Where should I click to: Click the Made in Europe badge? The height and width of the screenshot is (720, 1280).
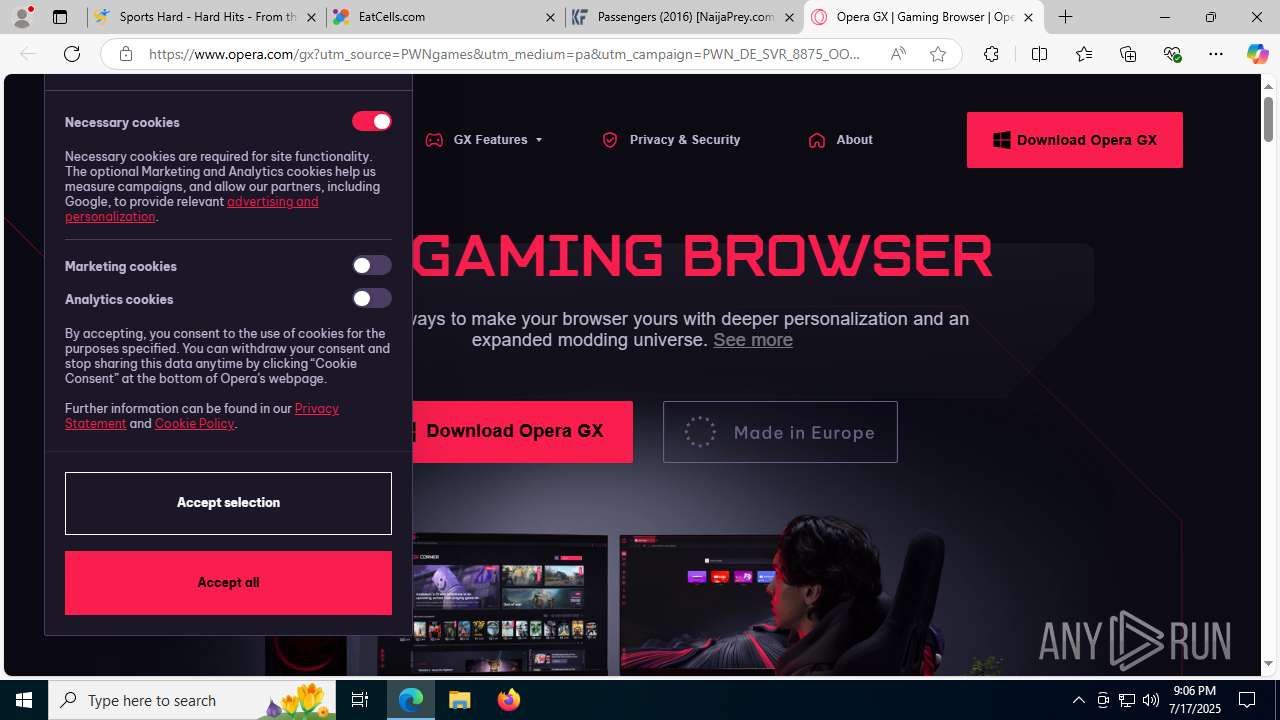[x=780, y=432]
